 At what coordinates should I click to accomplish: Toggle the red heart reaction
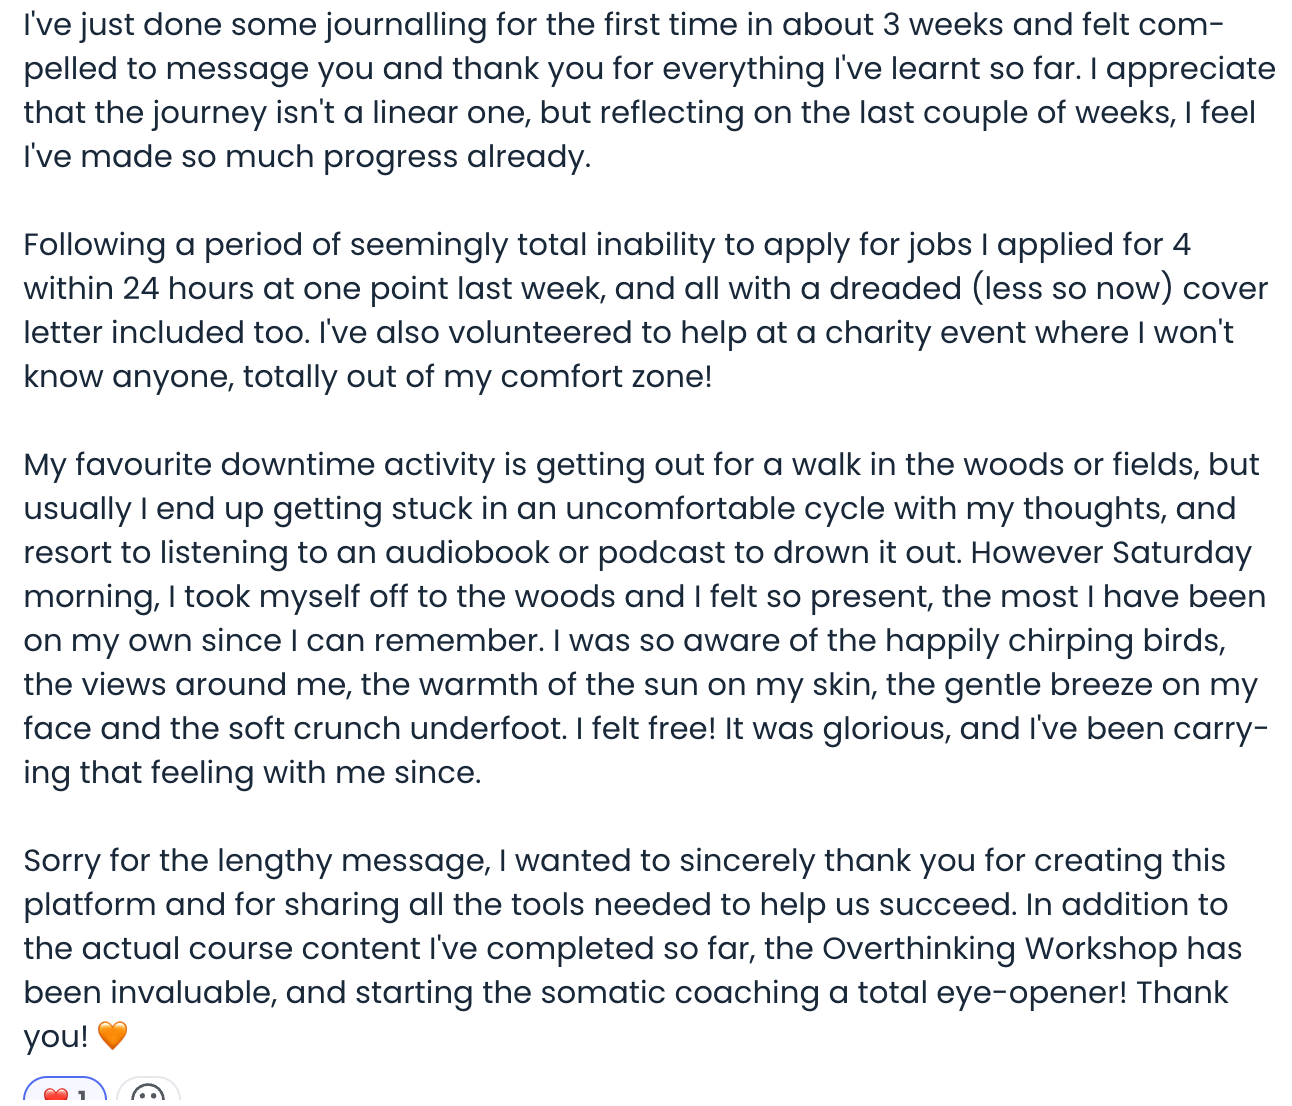point(64,1092)
